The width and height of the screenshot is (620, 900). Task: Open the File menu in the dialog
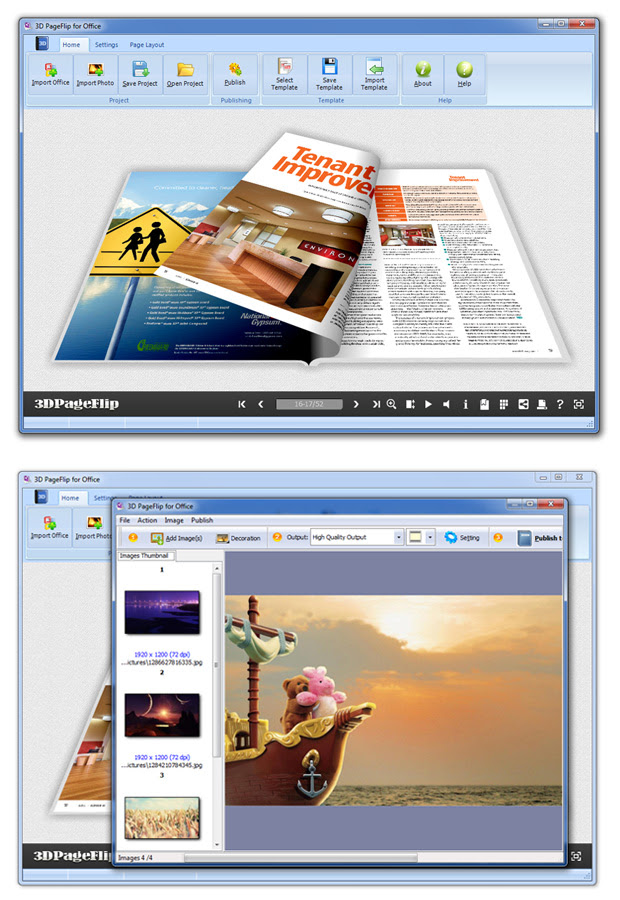pos(125,520)
